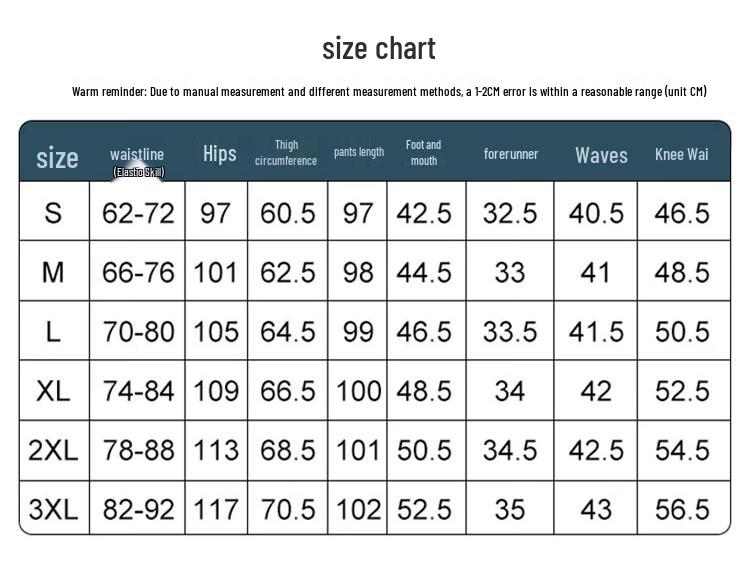Select hips value 105 in L row
Viewport: 750px width, 563px height.
[216, 331]
